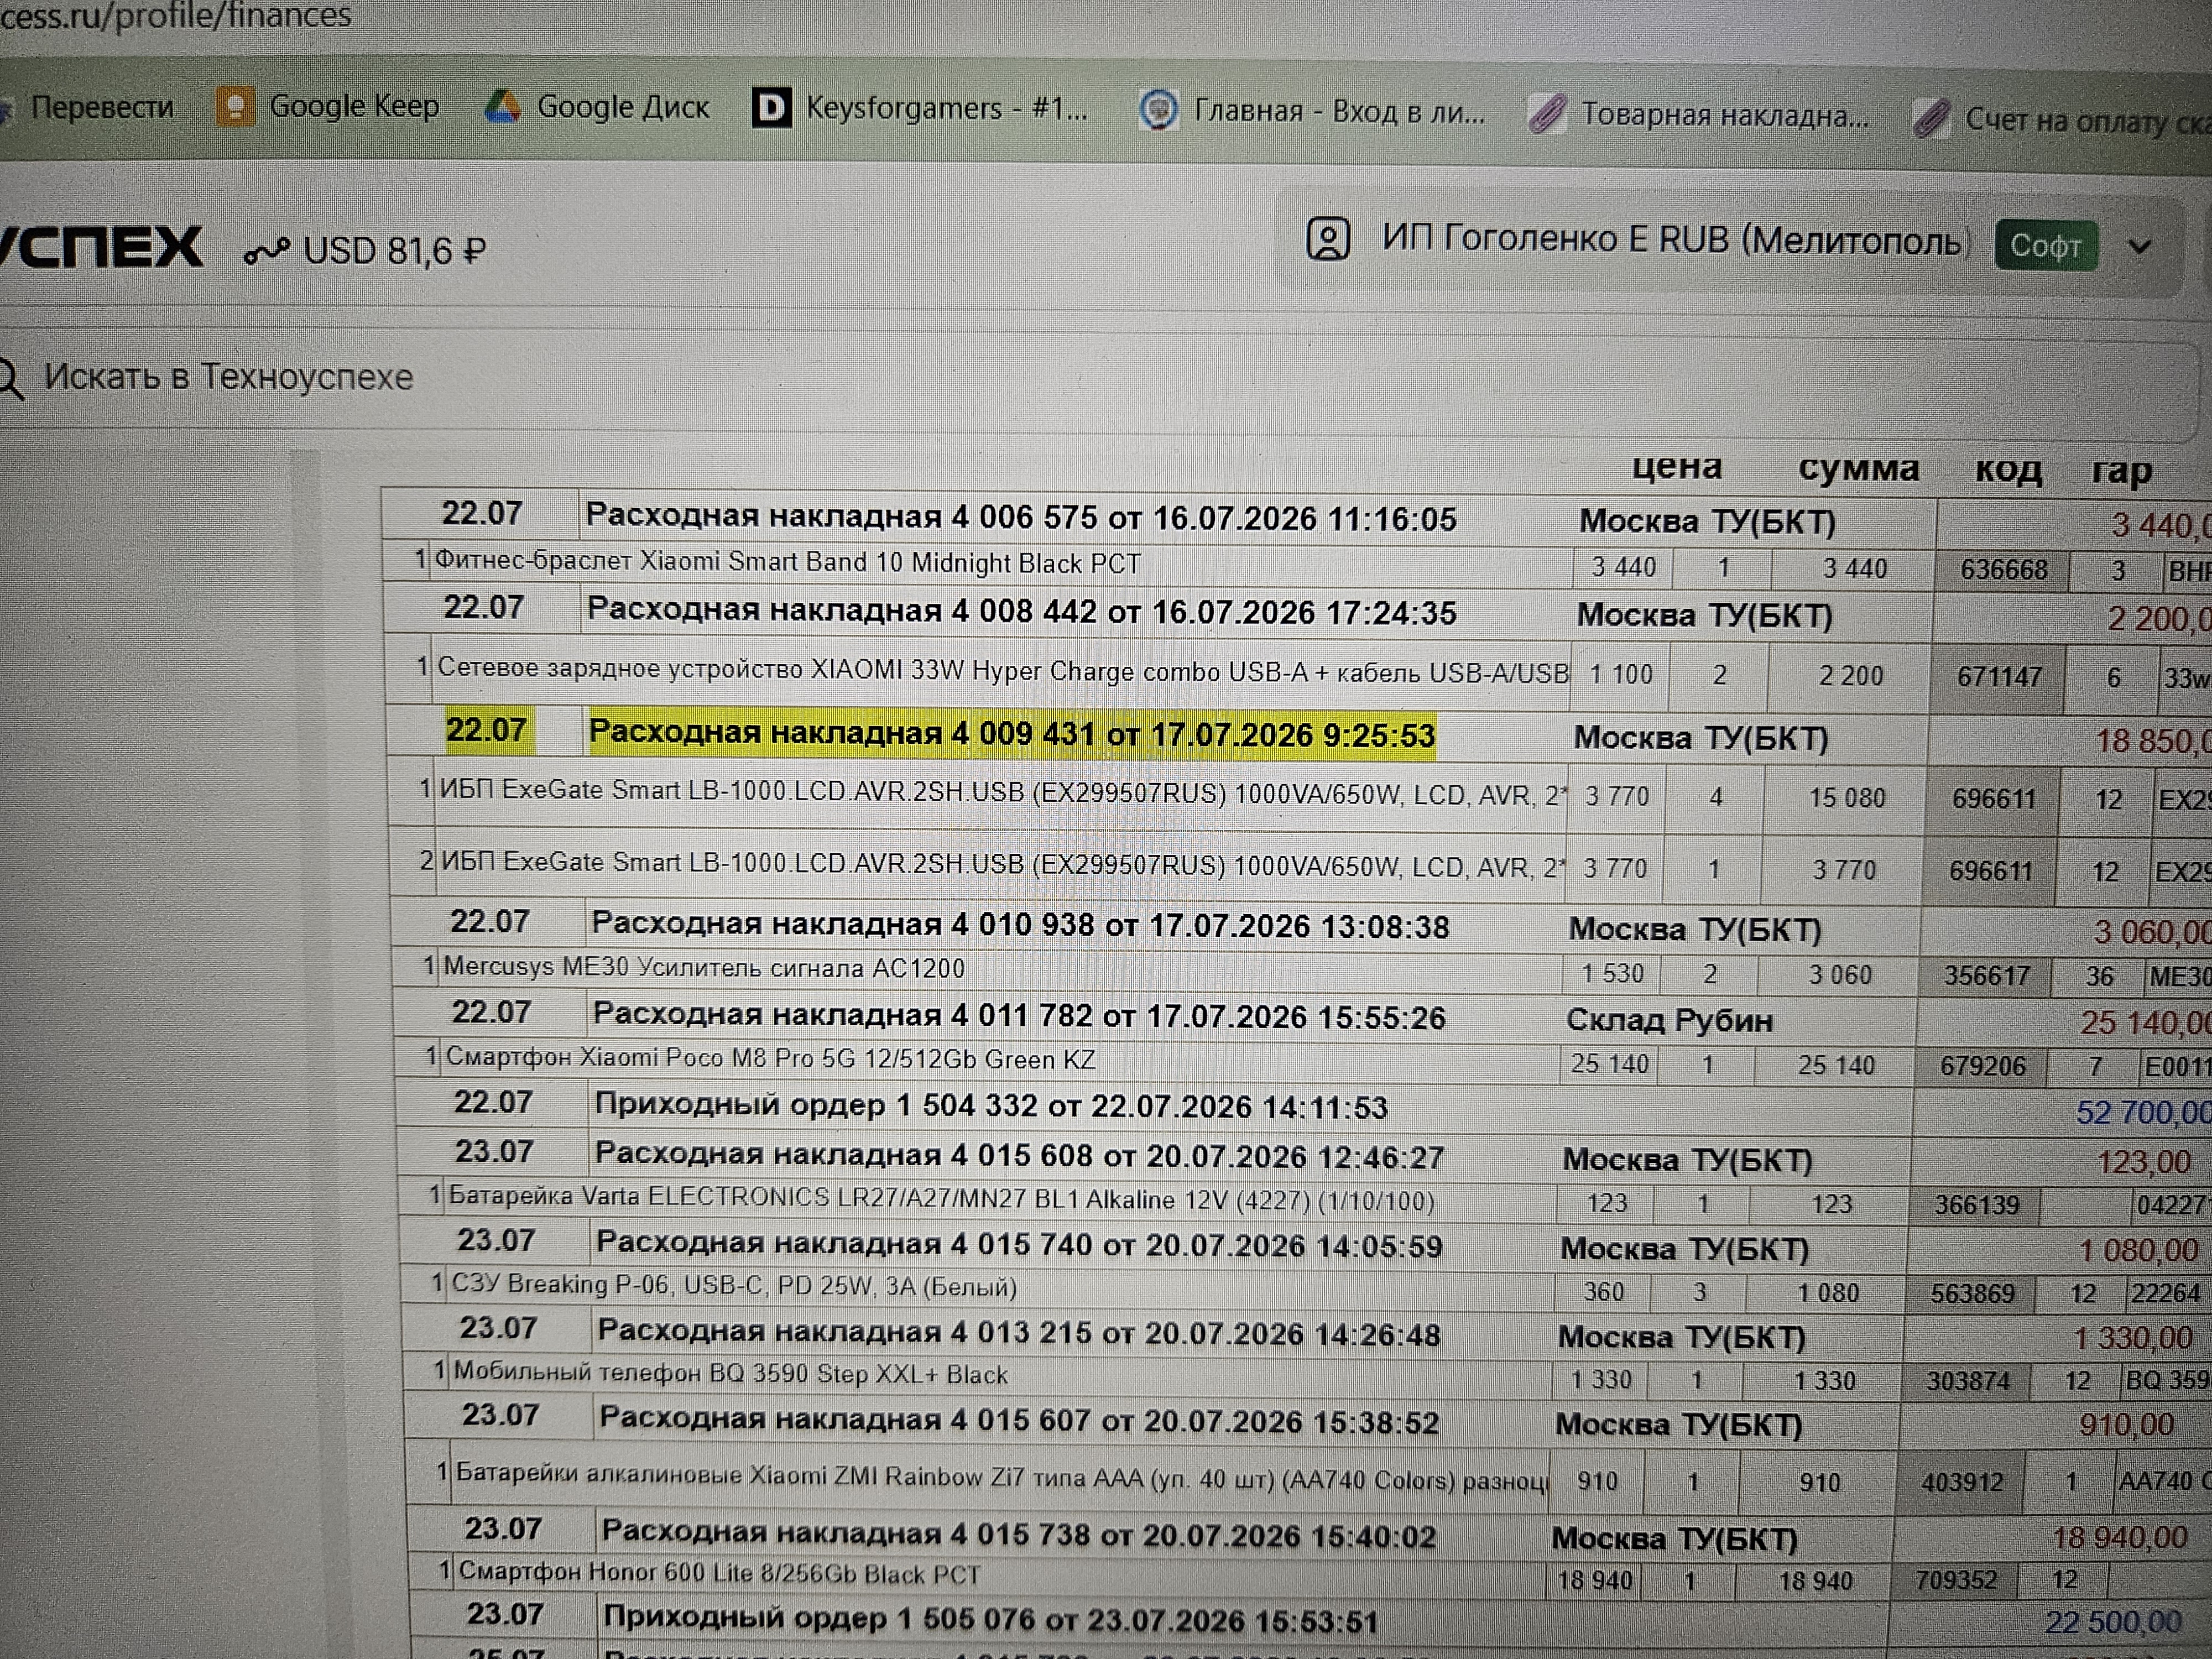Expand the account dropdown chevron
Viewport: 2212px width, 1659px height.
[2140, 247]
